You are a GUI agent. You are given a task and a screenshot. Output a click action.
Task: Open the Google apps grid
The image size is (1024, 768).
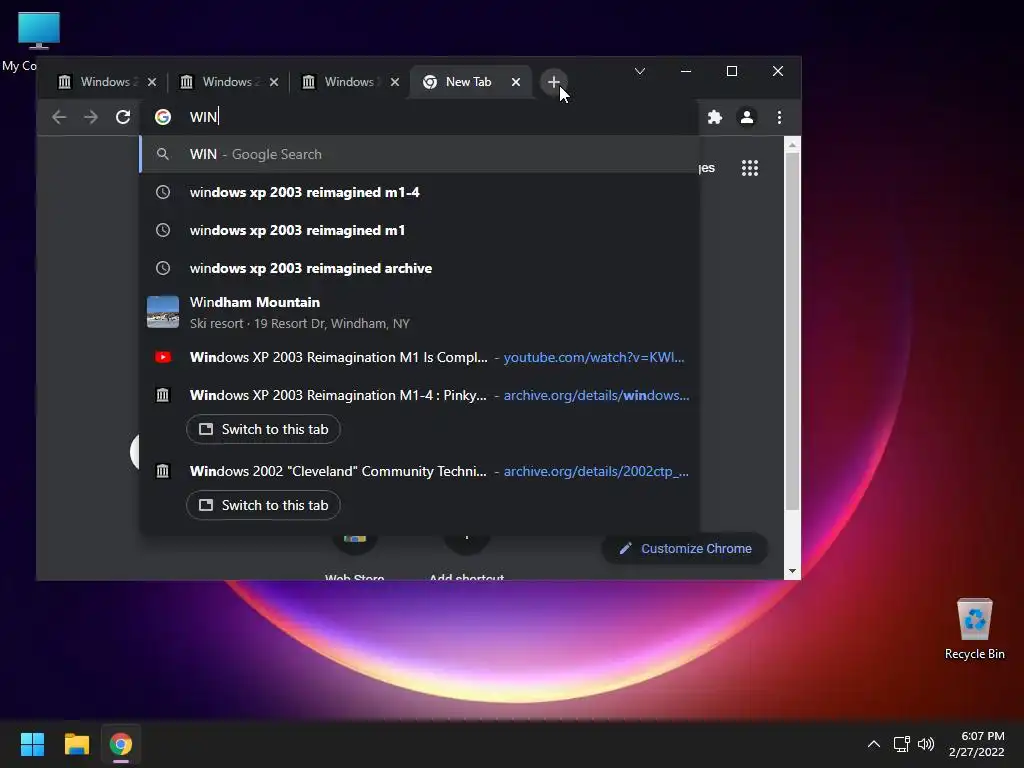pos(750,168)
